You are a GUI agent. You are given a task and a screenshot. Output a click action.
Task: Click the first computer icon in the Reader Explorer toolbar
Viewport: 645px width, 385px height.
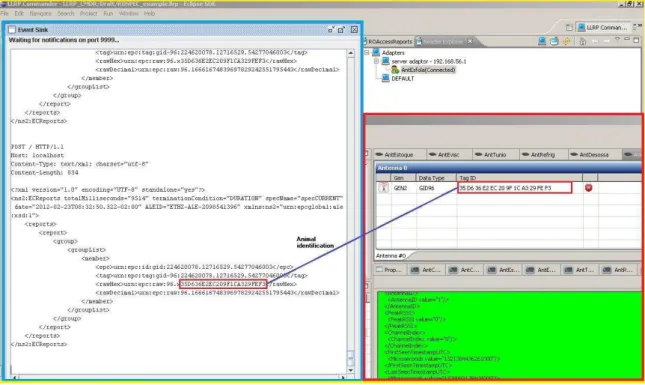(542, 41)
